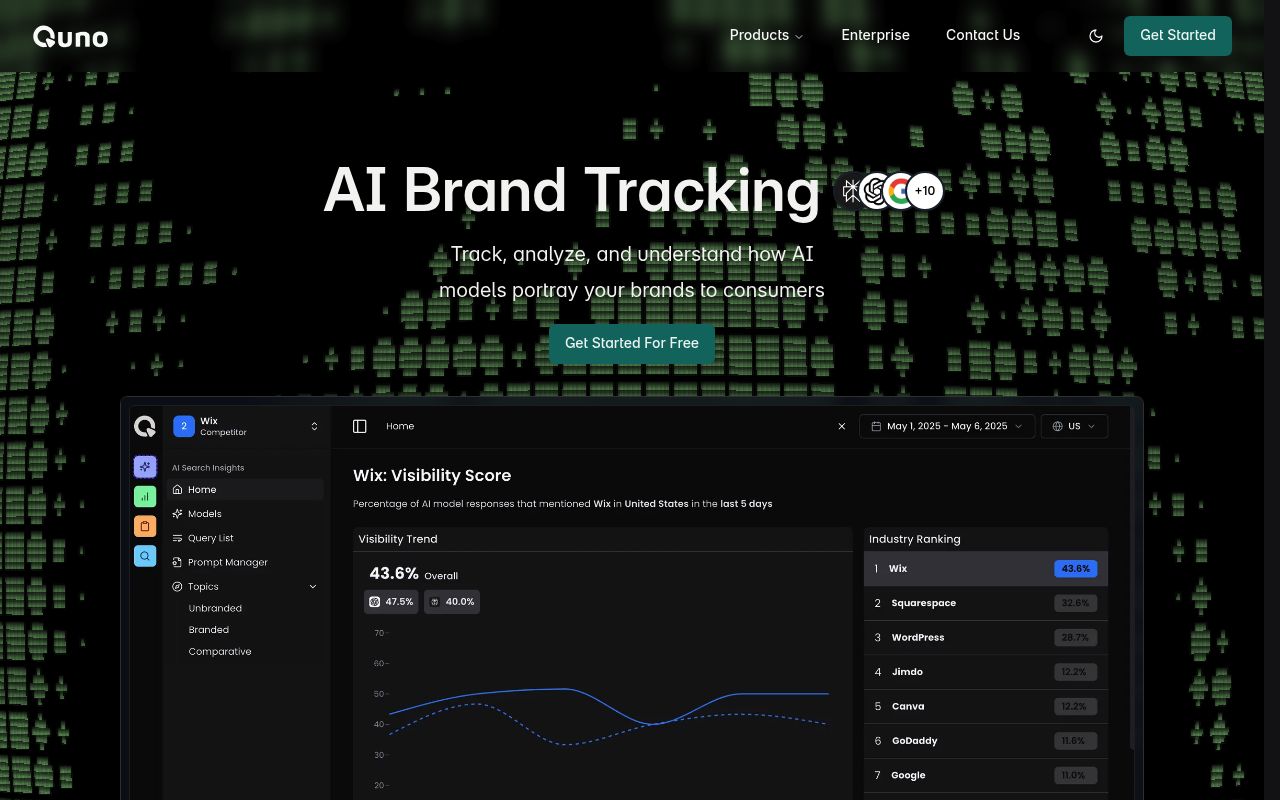Click the Perplexity model logo badge
Viewport: 1280px width, 800px height.
(x=851, y=191)
